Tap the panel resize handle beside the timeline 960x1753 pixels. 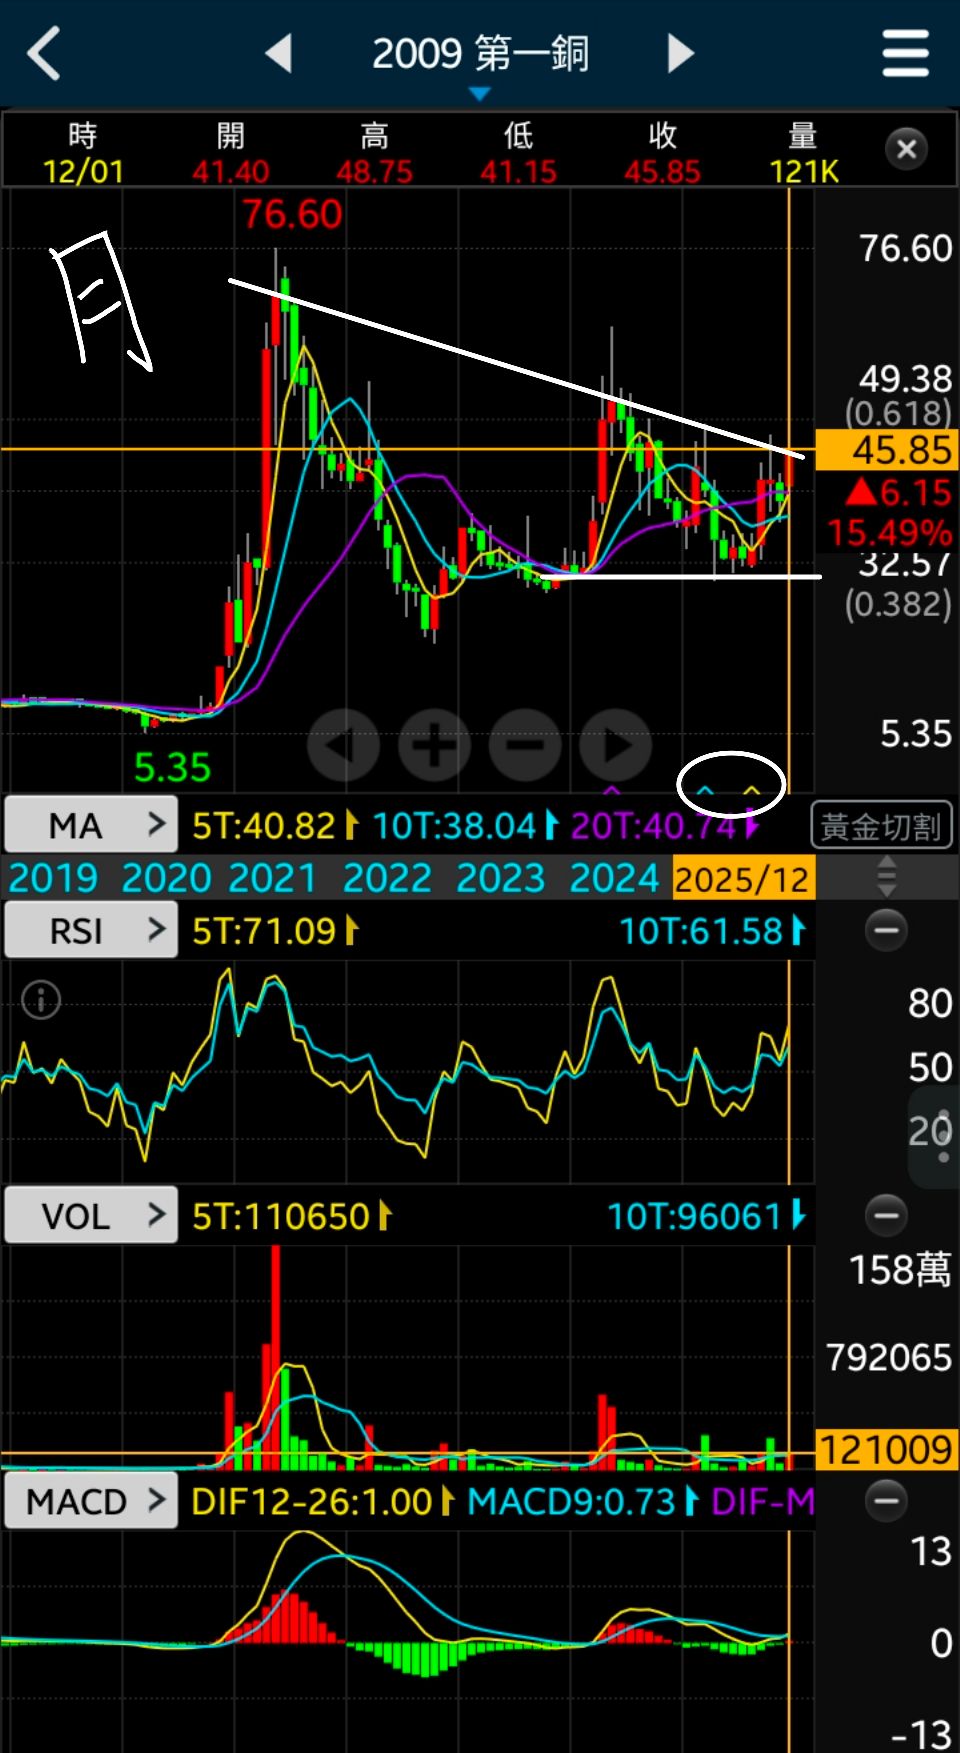tap(886, 877)
